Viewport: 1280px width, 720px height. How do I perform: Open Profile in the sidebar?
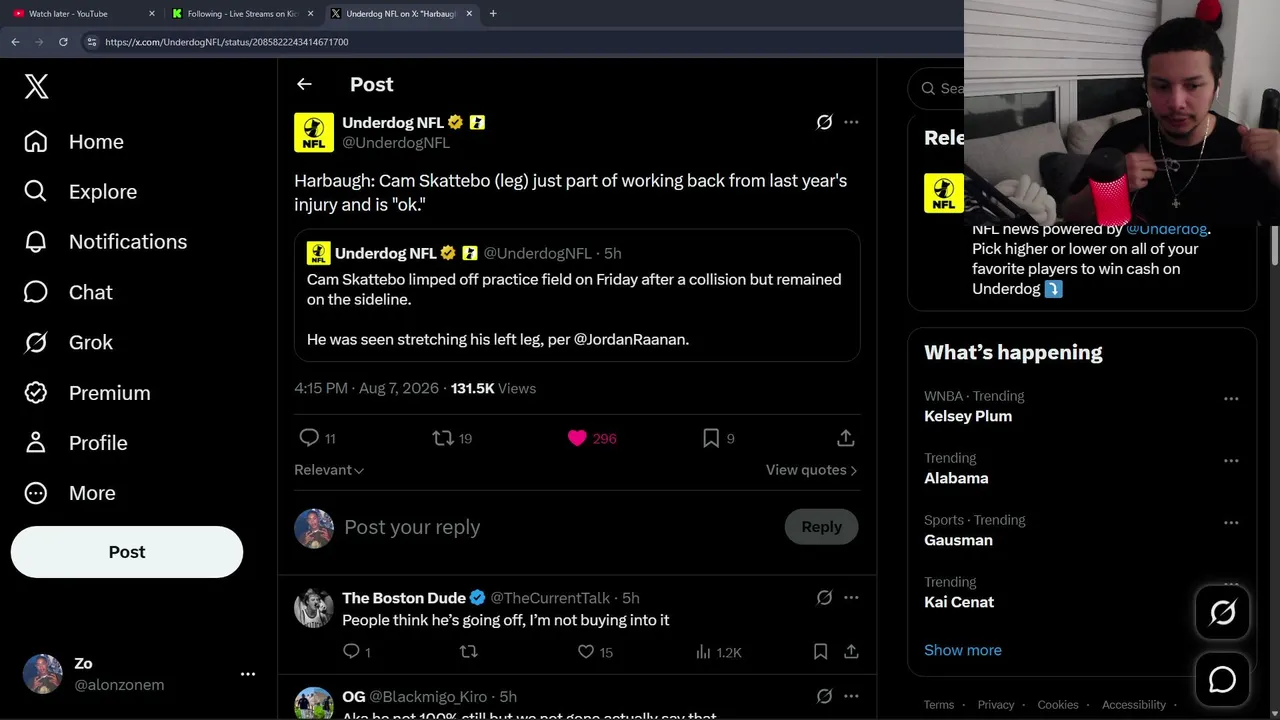[75, 443]
